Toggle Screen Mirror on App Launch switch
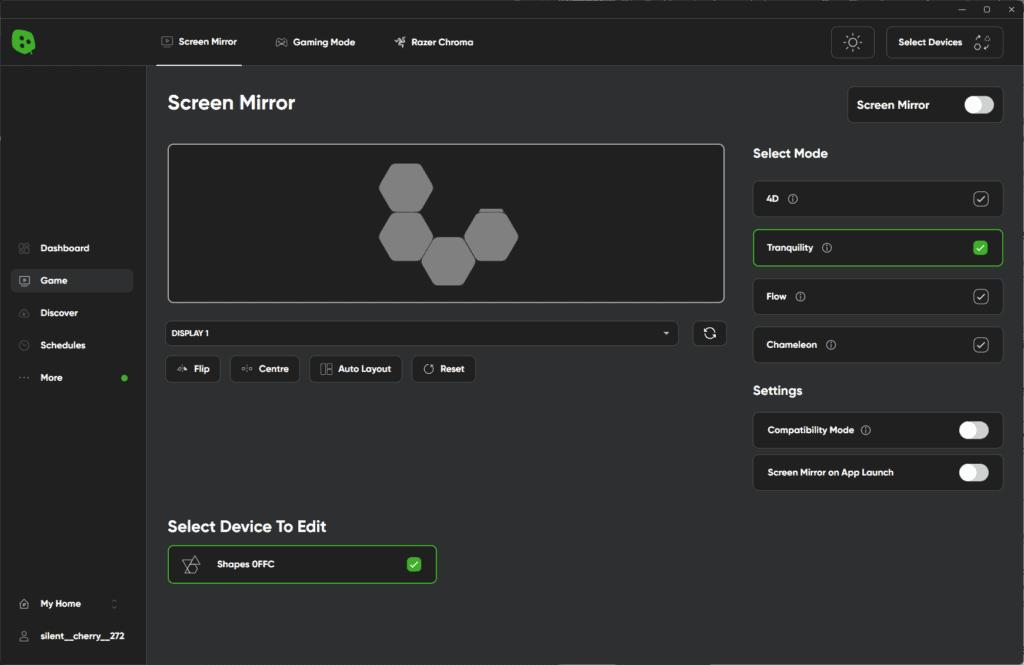1024x665 pixels. (x=973, y=473)
